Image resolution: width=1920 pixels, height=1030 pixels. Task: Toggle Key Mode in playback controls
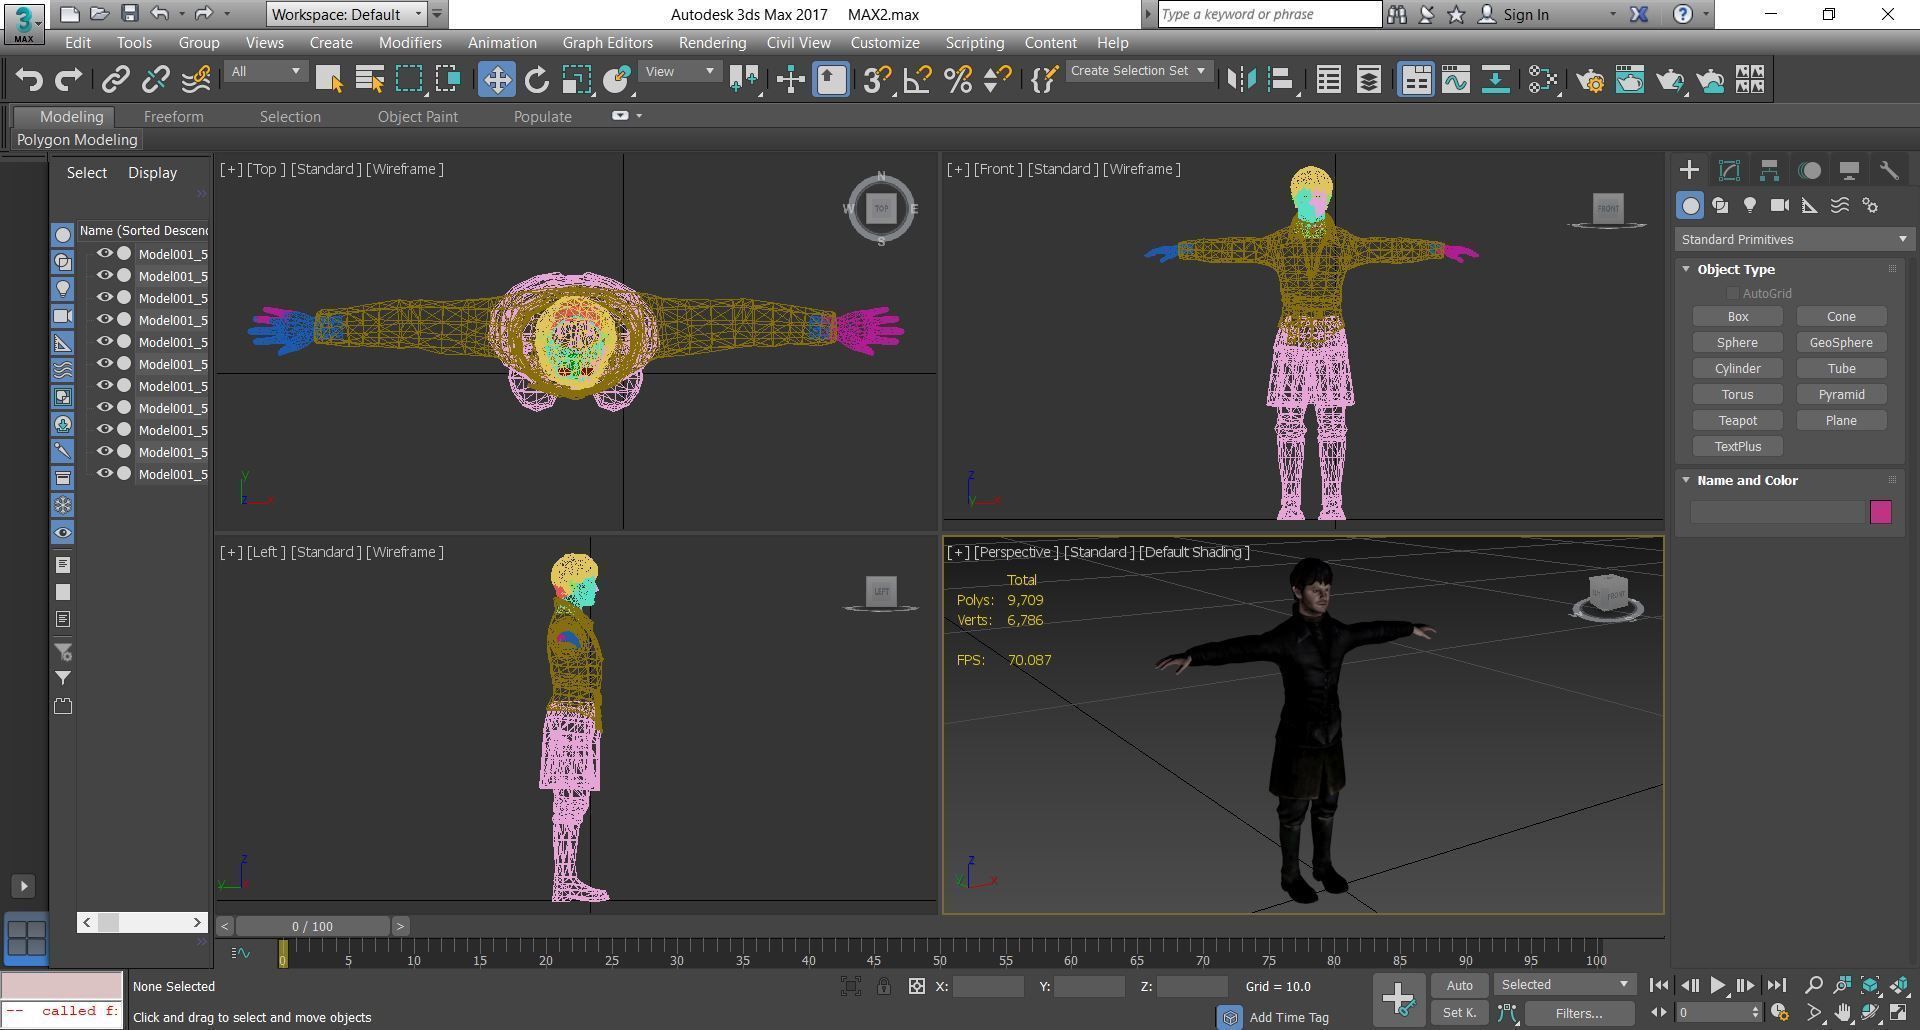[x=1658, y=1012]
